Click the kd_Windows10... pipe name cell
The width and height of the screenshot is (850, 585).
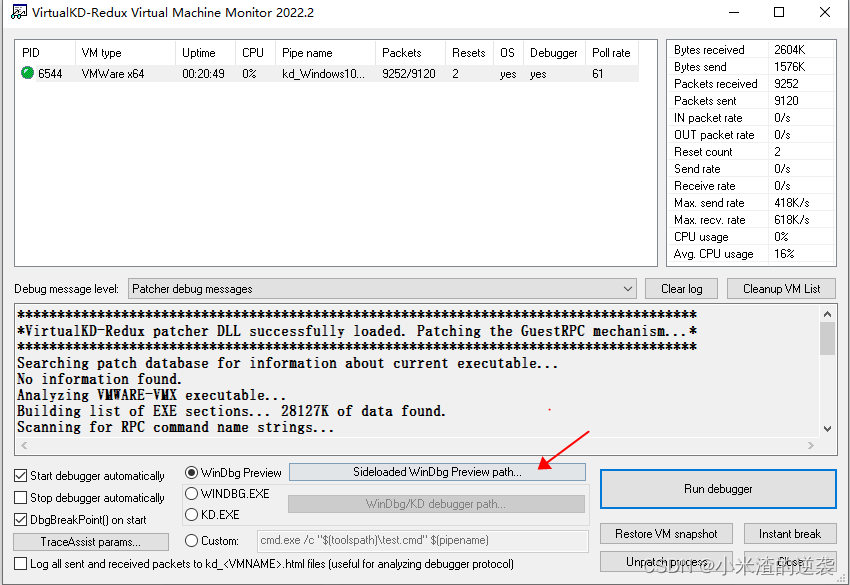point(323,74)
